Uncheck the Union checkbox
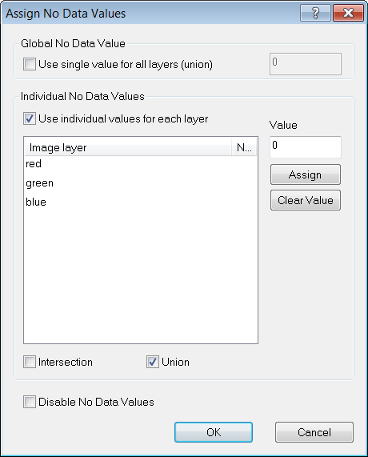 152,362
